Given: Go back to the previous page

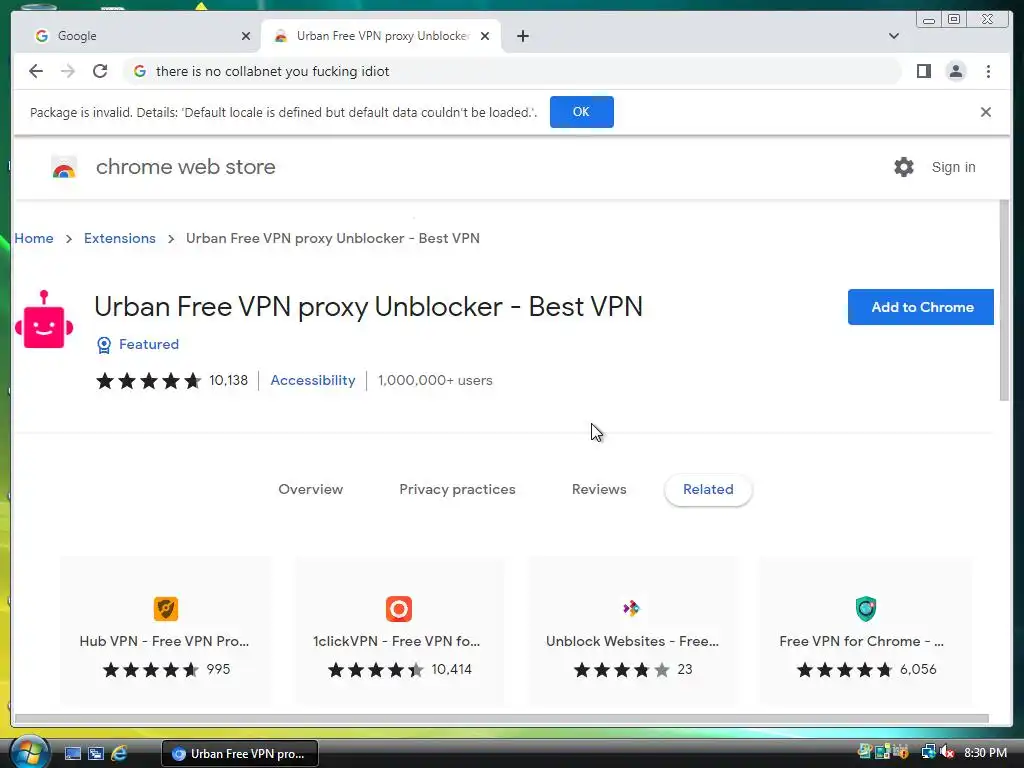Looking at the screenshot, I should (36, 71).
